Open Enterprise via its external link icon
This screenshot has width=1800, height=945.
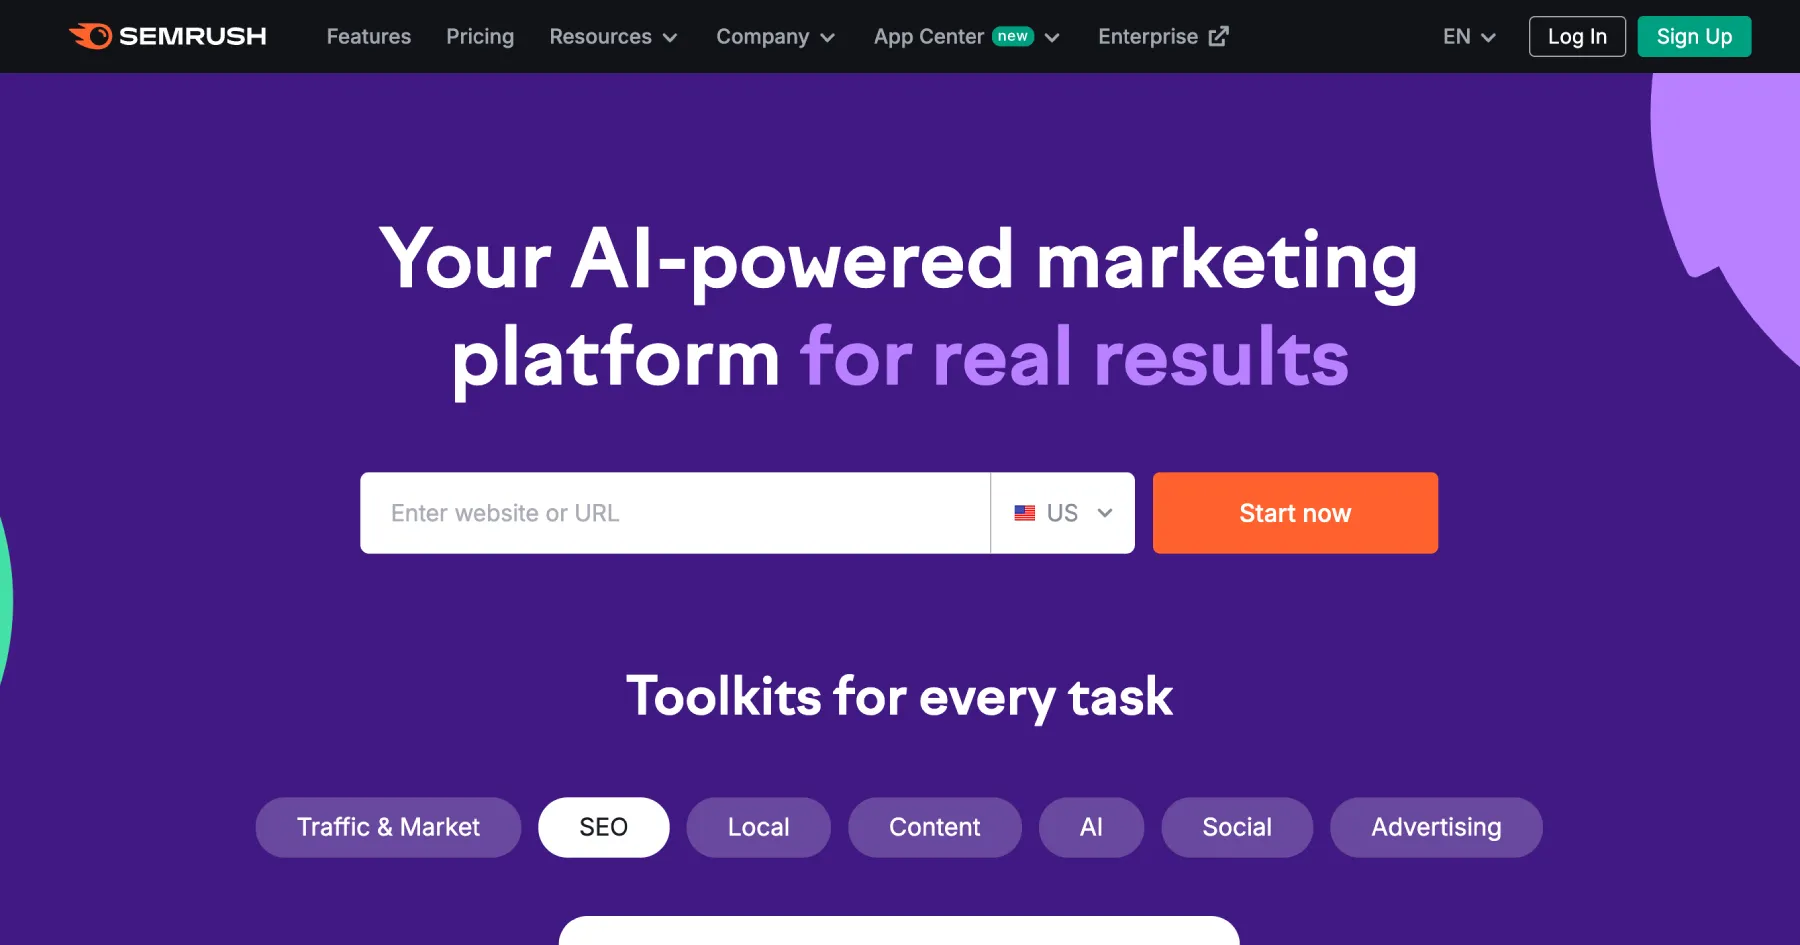point(1218,36)
